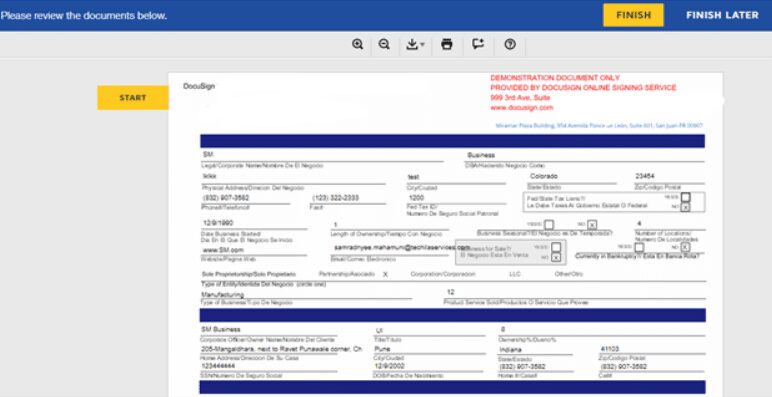Select the email address samradnyee.mahamuni
Viewport: 772px width, 397px height.
401,247
